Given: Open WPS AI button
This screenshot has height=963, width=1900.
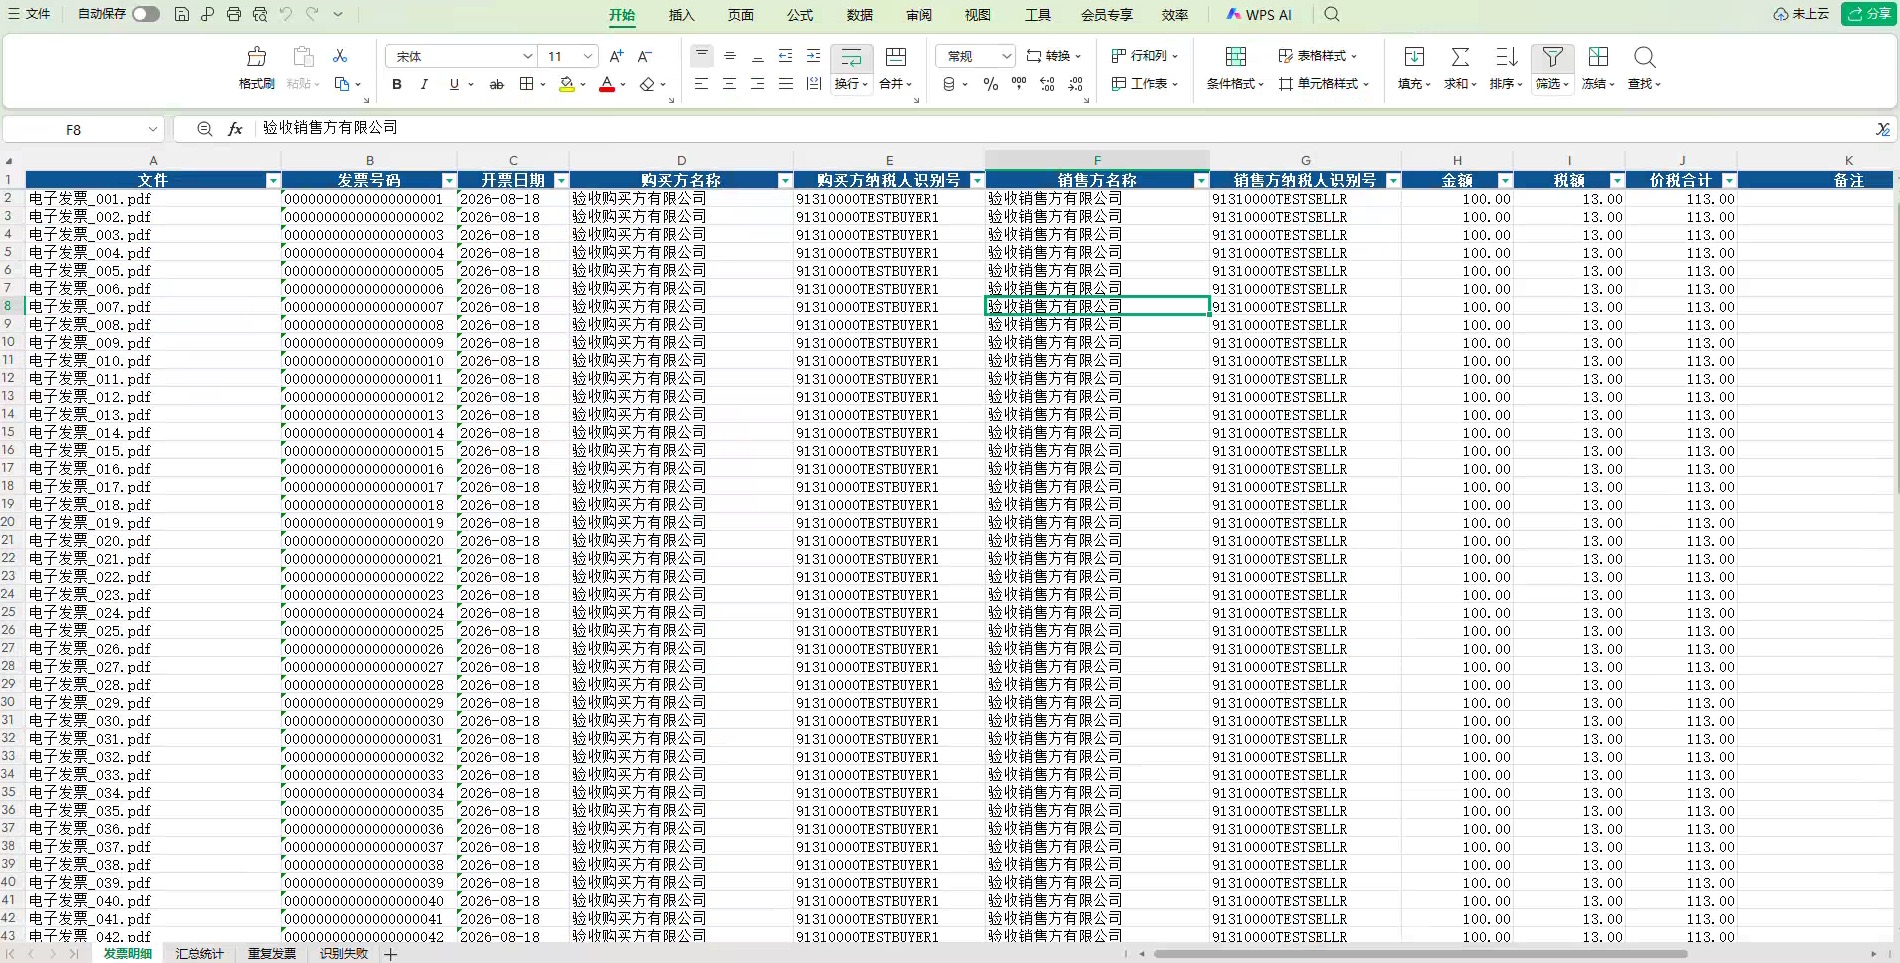Looking at the screenshot, I should 1260,14.
